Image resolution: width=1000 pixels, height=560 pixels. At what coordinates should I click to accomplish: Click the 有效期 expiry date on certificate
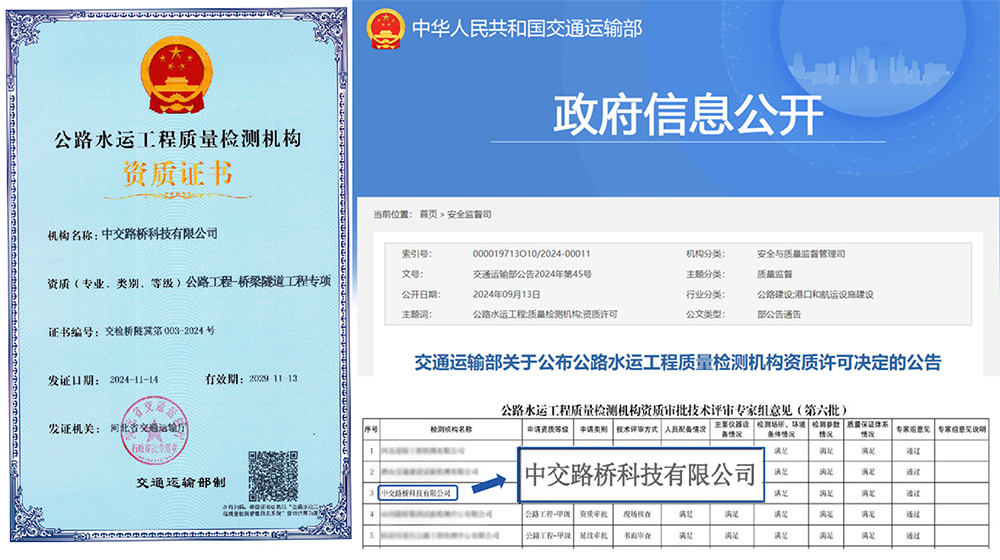(x=273, y=378)
